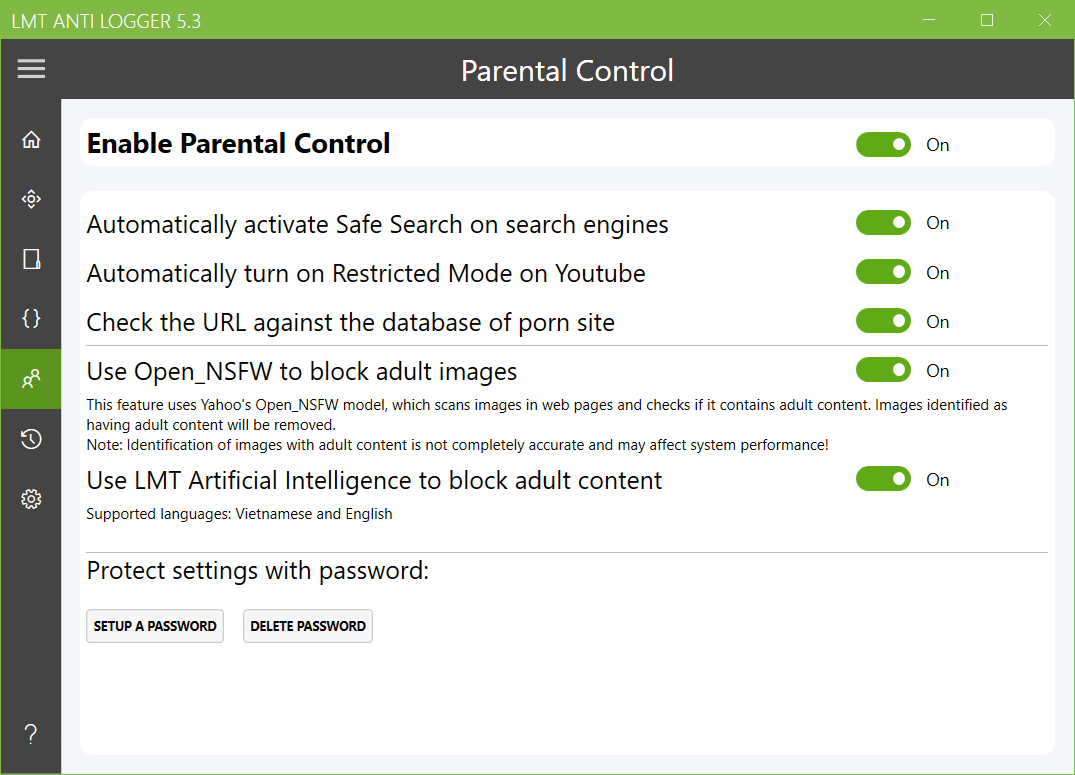Screen dimensions: 1075x775
Task: Open the Settings gear icon
Action: click(31, 499)
